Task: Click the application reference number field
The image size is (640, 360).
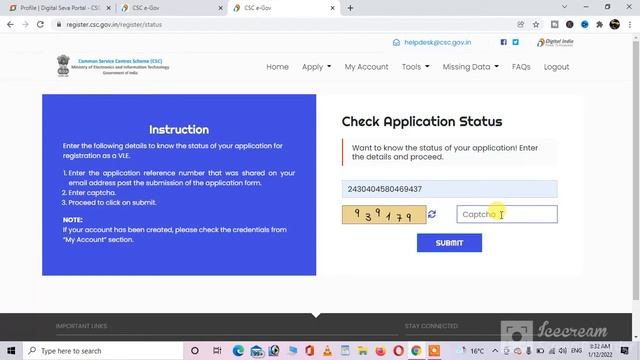Action: [449, 189]
